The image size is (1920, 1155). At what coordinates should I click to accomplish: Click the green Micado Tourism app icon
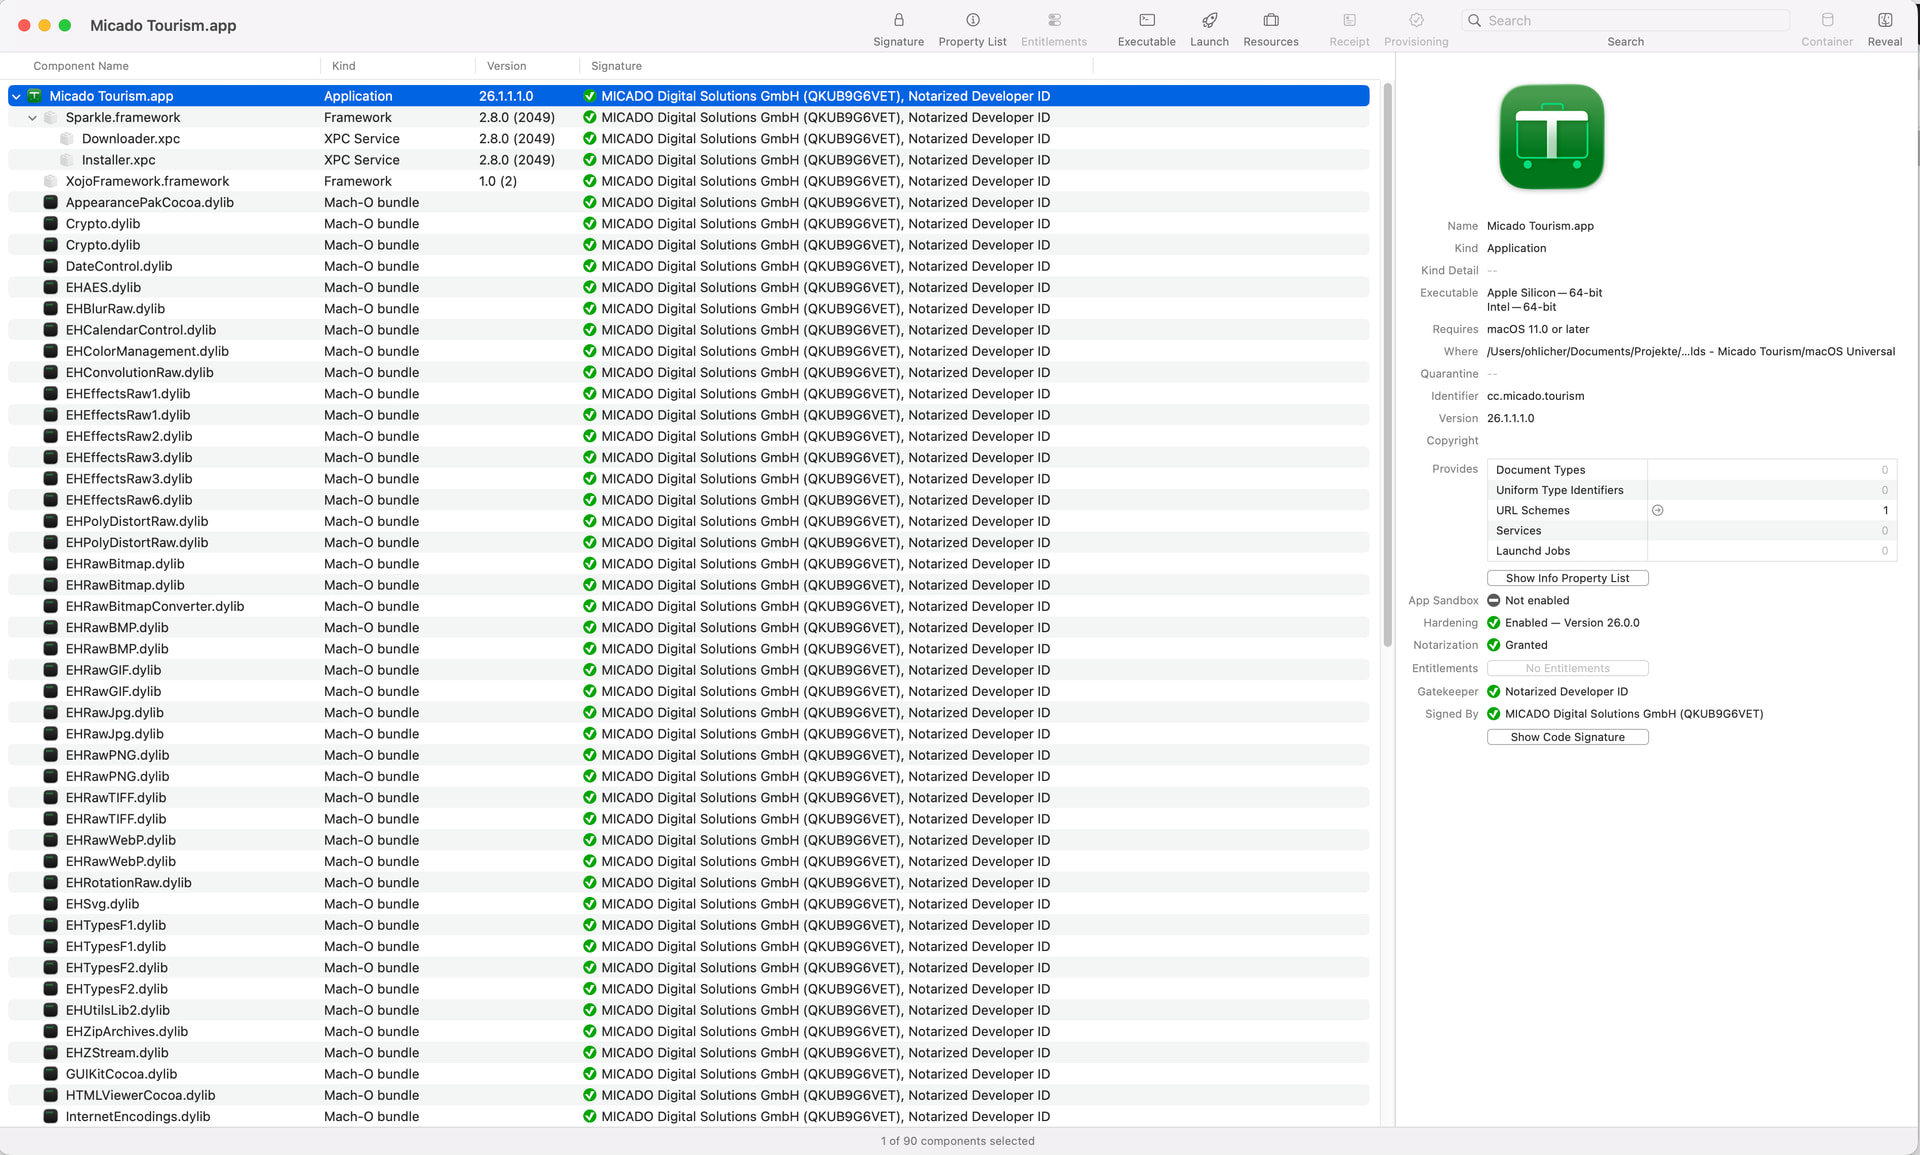(1551, 137)
